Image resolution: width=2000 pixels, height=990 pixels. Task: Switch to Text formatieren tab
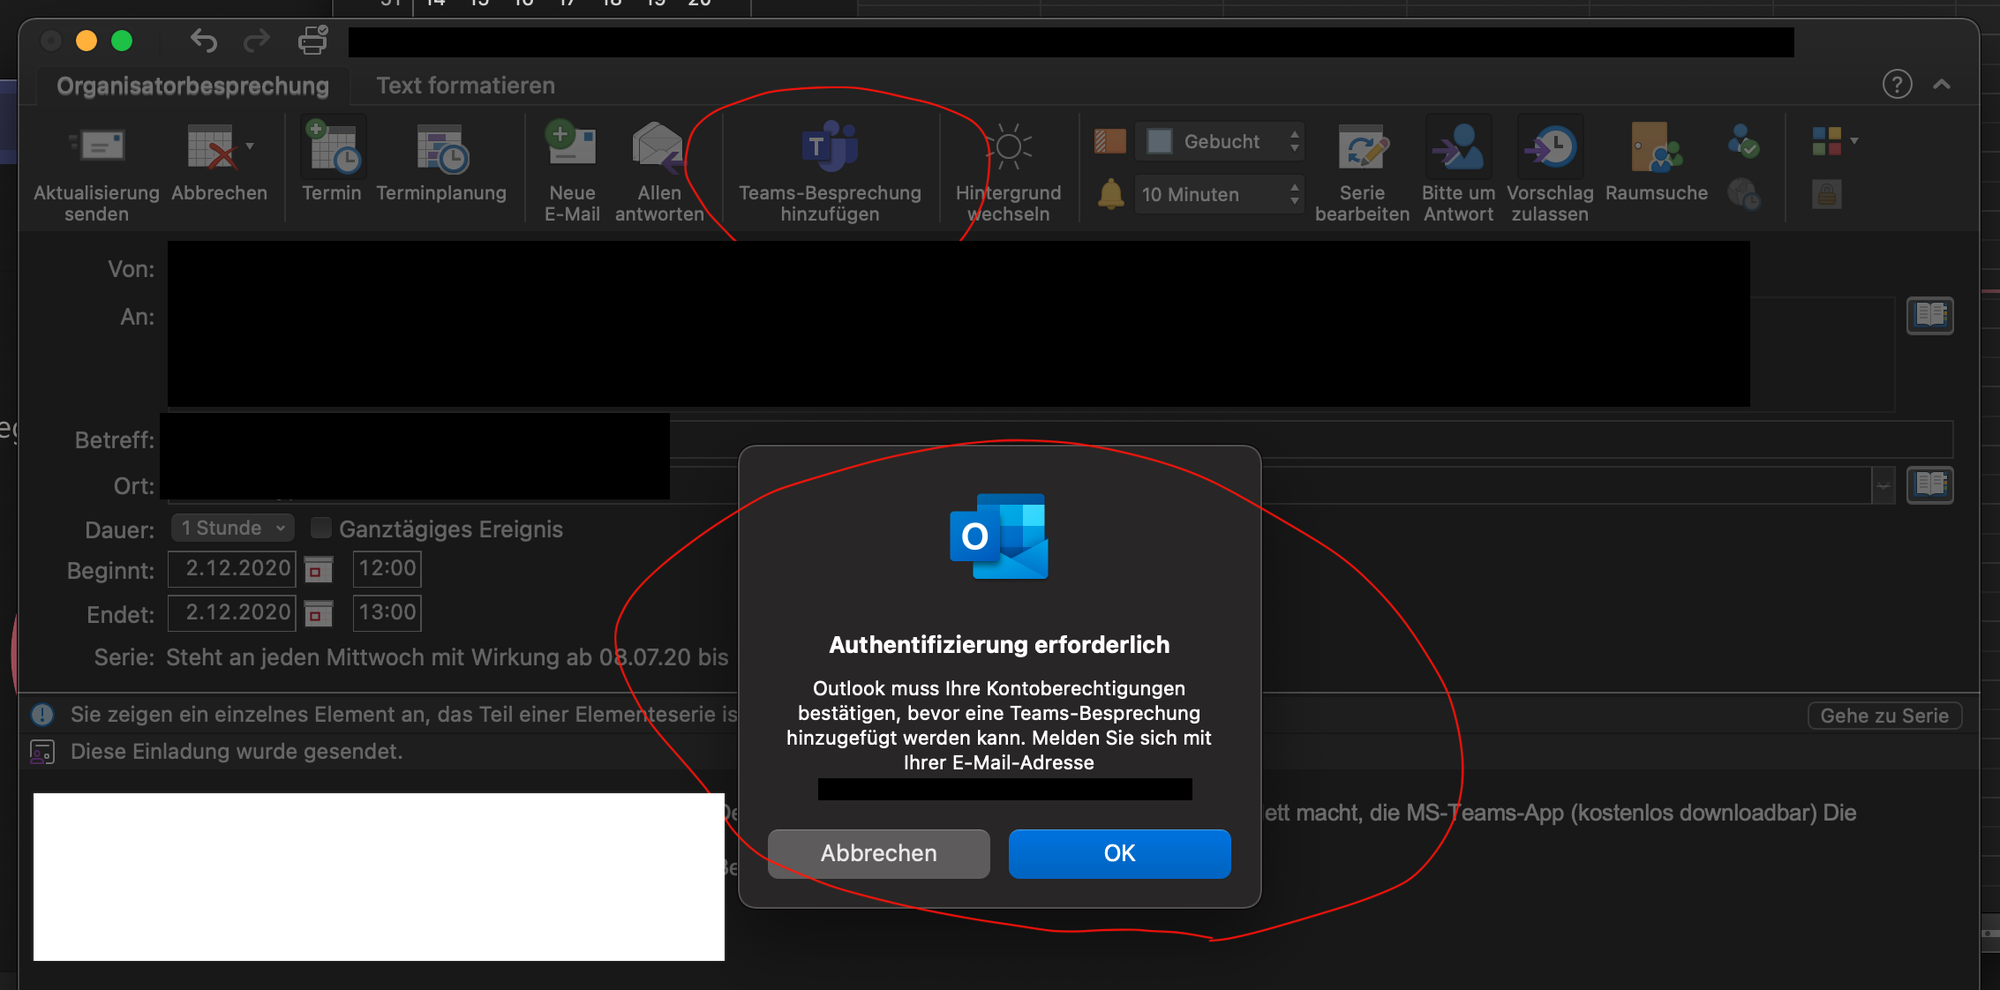pyautogui.click(x=465, y=86)
